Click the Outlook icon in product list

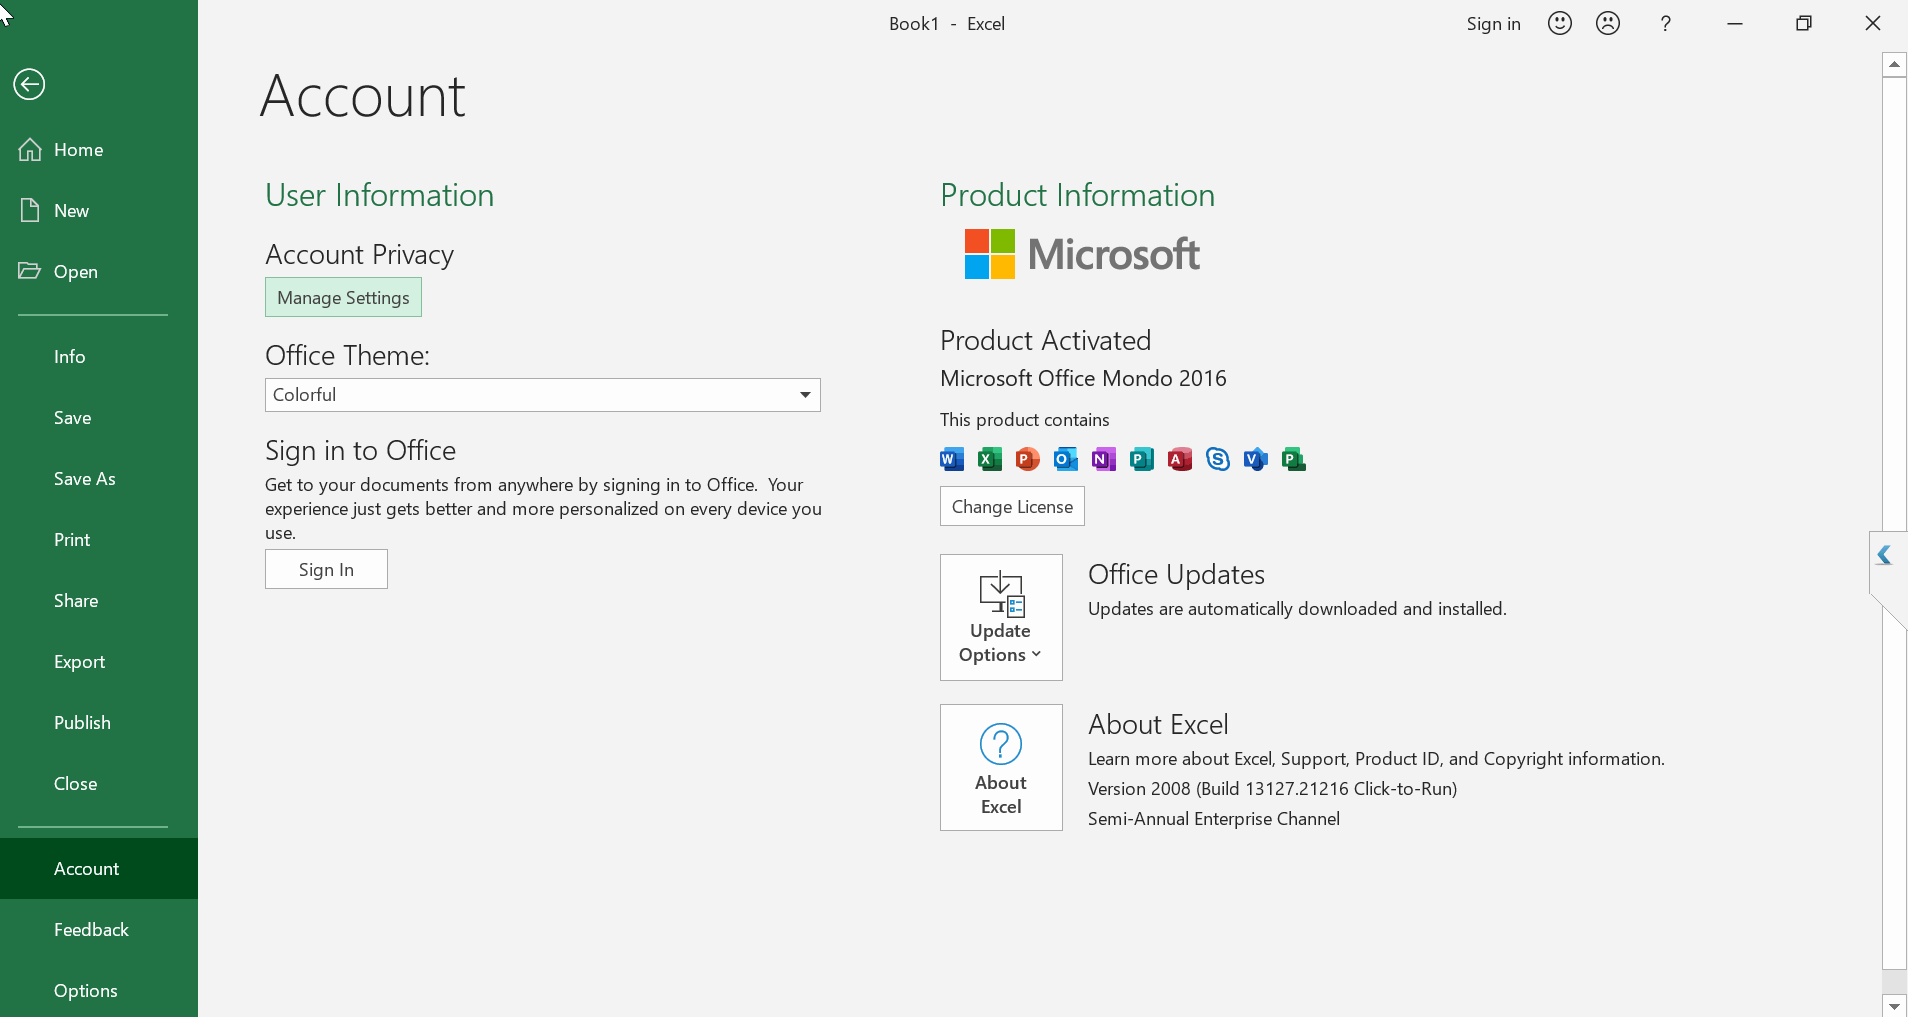pyautogui.click(x=1066, y=459)
